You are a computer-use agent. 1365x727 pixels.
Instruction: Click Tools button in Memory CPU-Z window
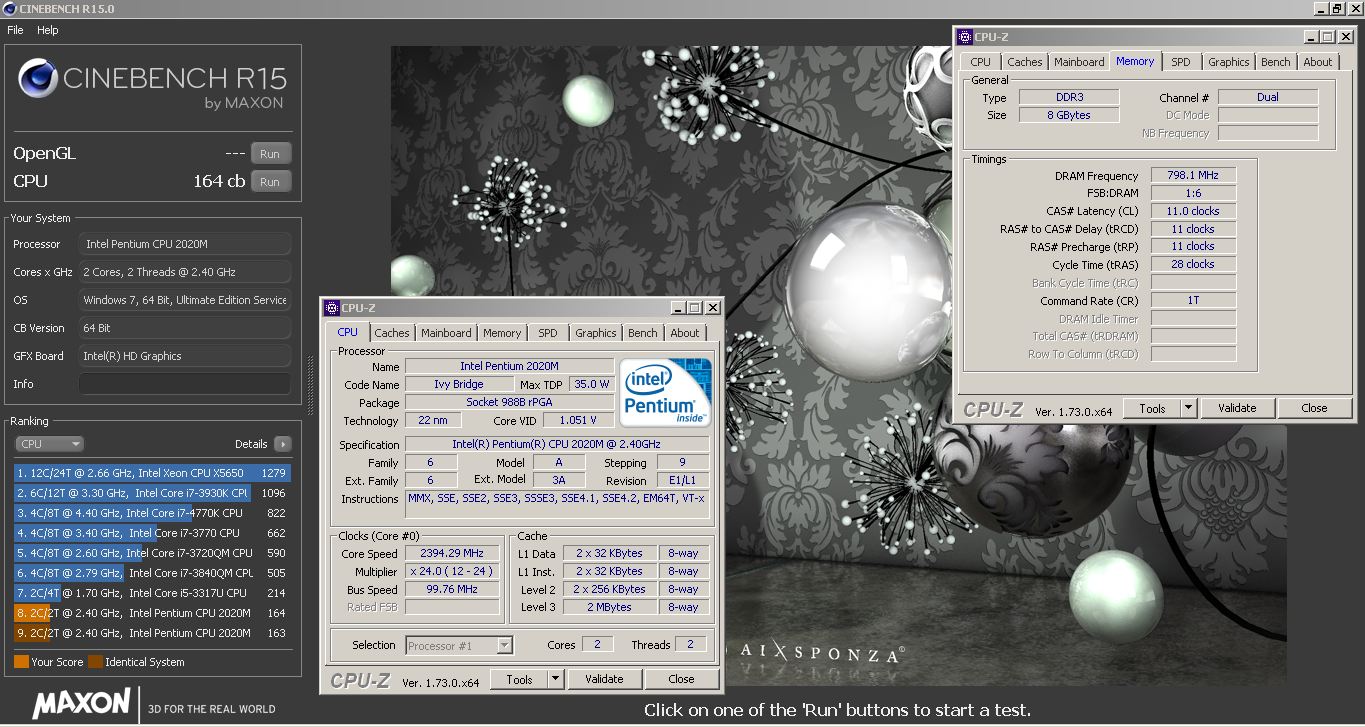coord(1153,408)
